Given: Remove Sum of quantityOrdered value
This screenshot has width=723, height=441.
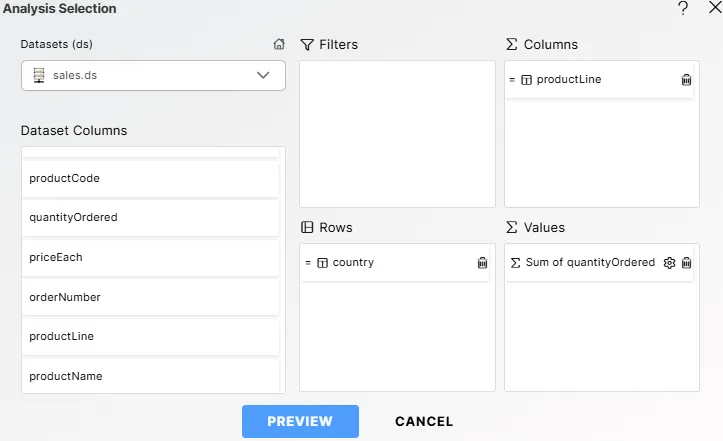Looking at the screenshot, I should click(686, 263).
